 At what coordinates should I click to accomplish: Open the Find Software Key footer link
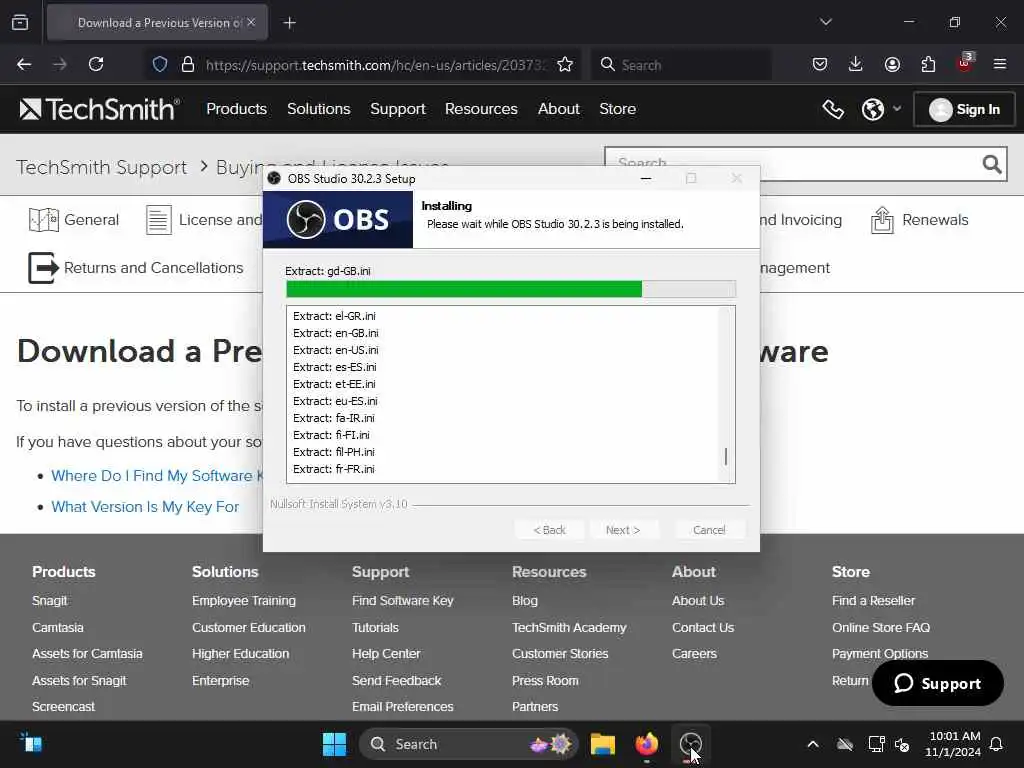(402, 601)
